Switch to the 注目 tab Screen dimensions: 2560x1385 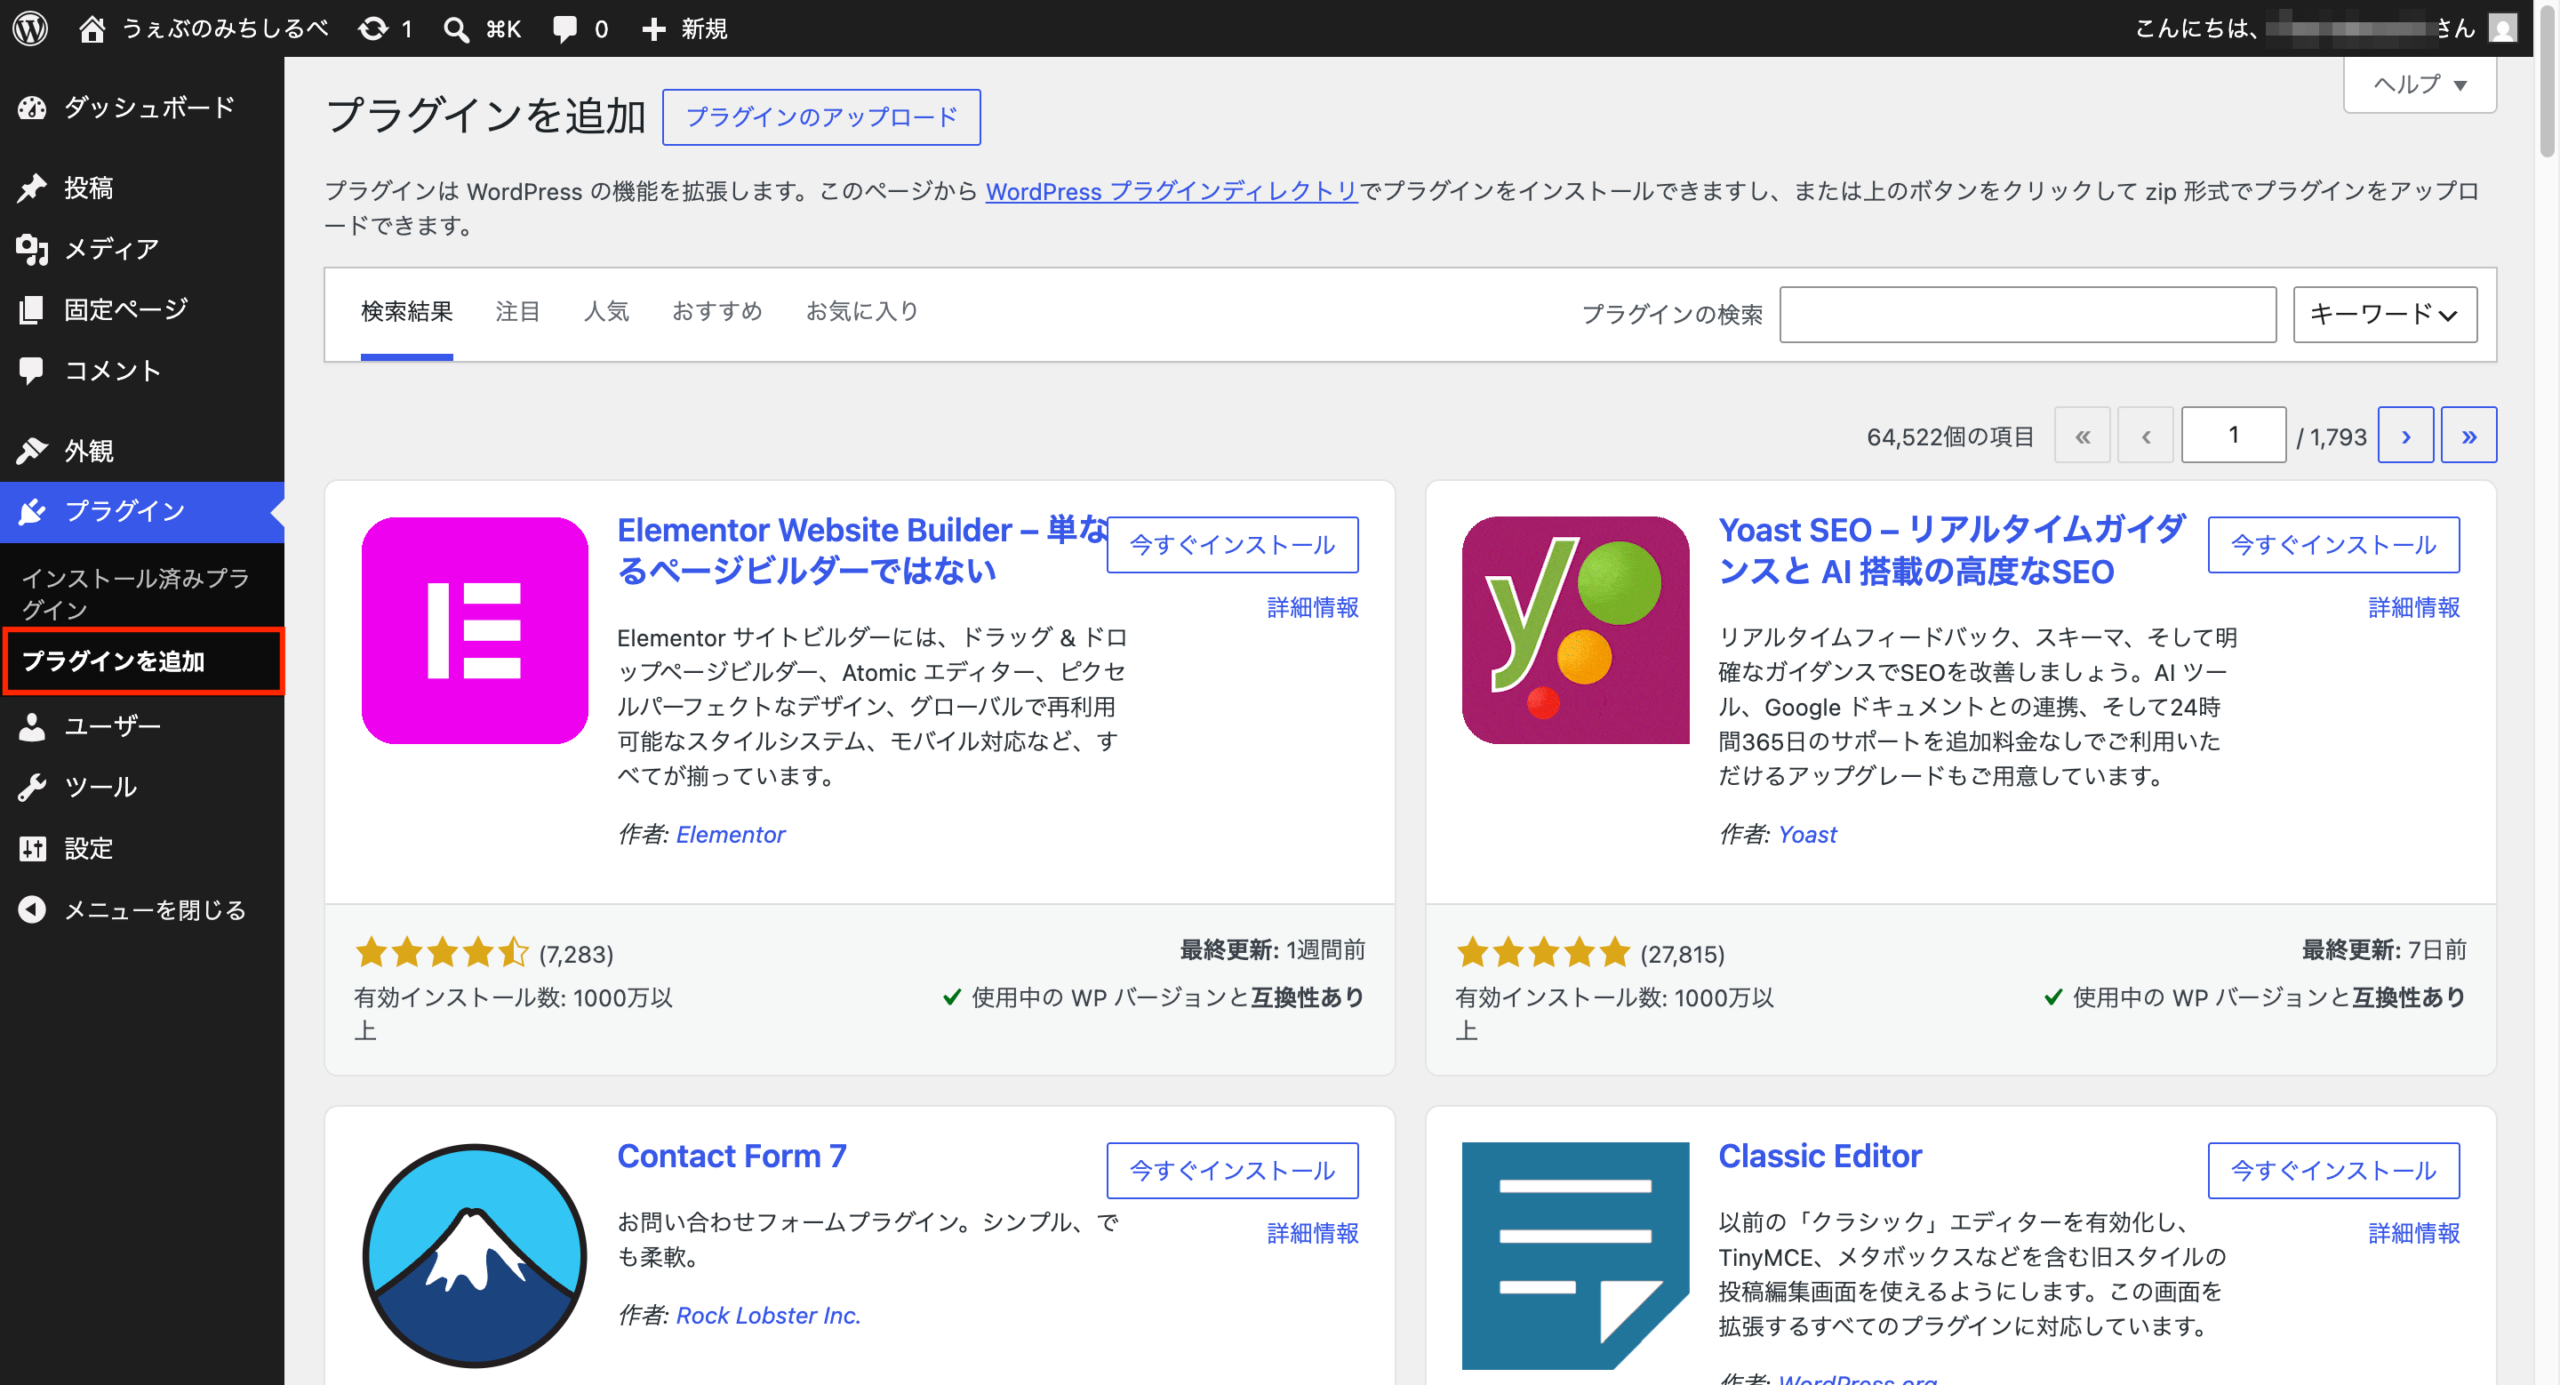518,312
